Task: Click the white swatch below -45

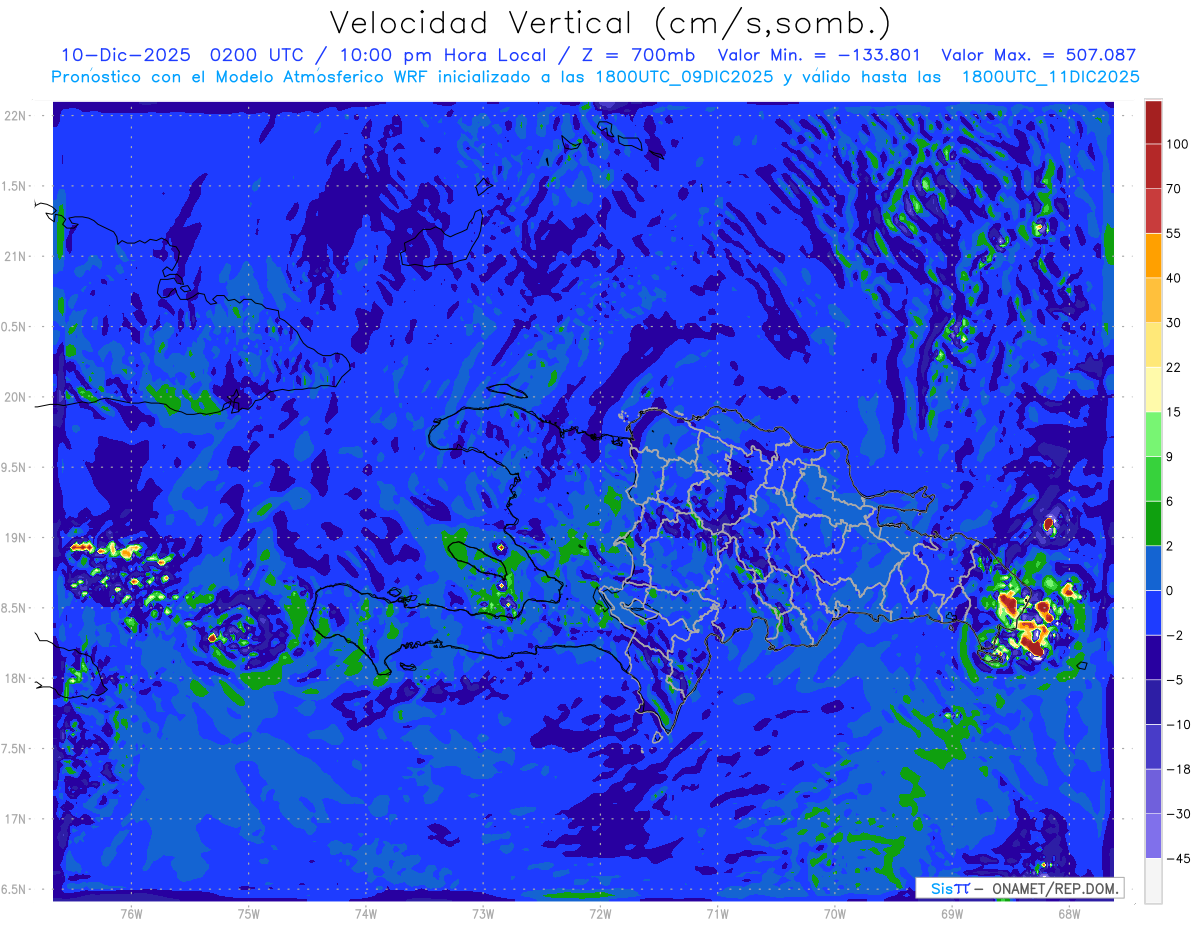Action: pyautogui.click(x=1153, y=880)
